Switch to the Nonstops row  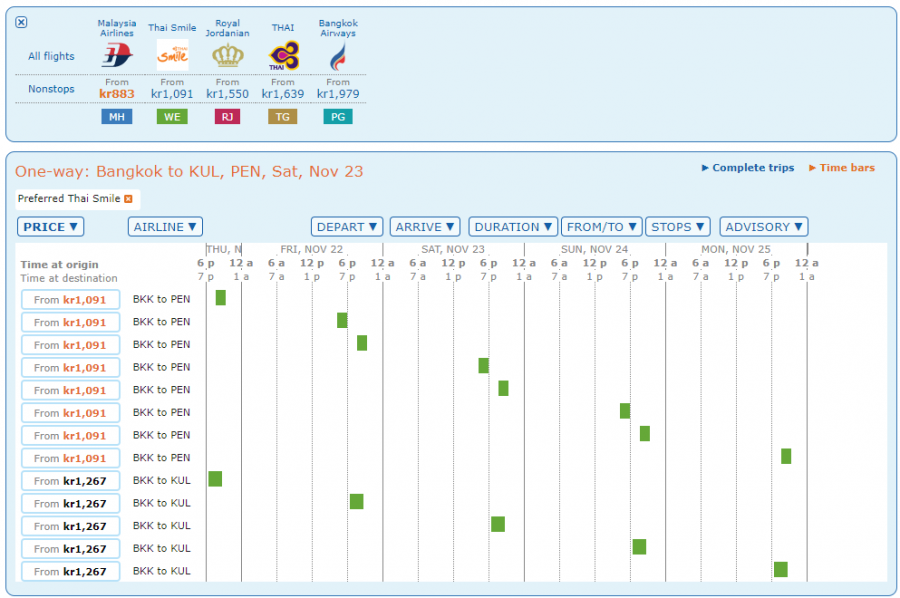[x=50, y=89]
